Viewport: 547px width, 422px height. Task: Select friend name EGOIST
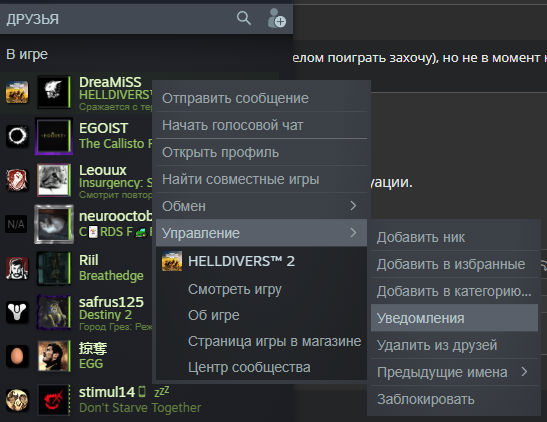click(x=103, y=128)
